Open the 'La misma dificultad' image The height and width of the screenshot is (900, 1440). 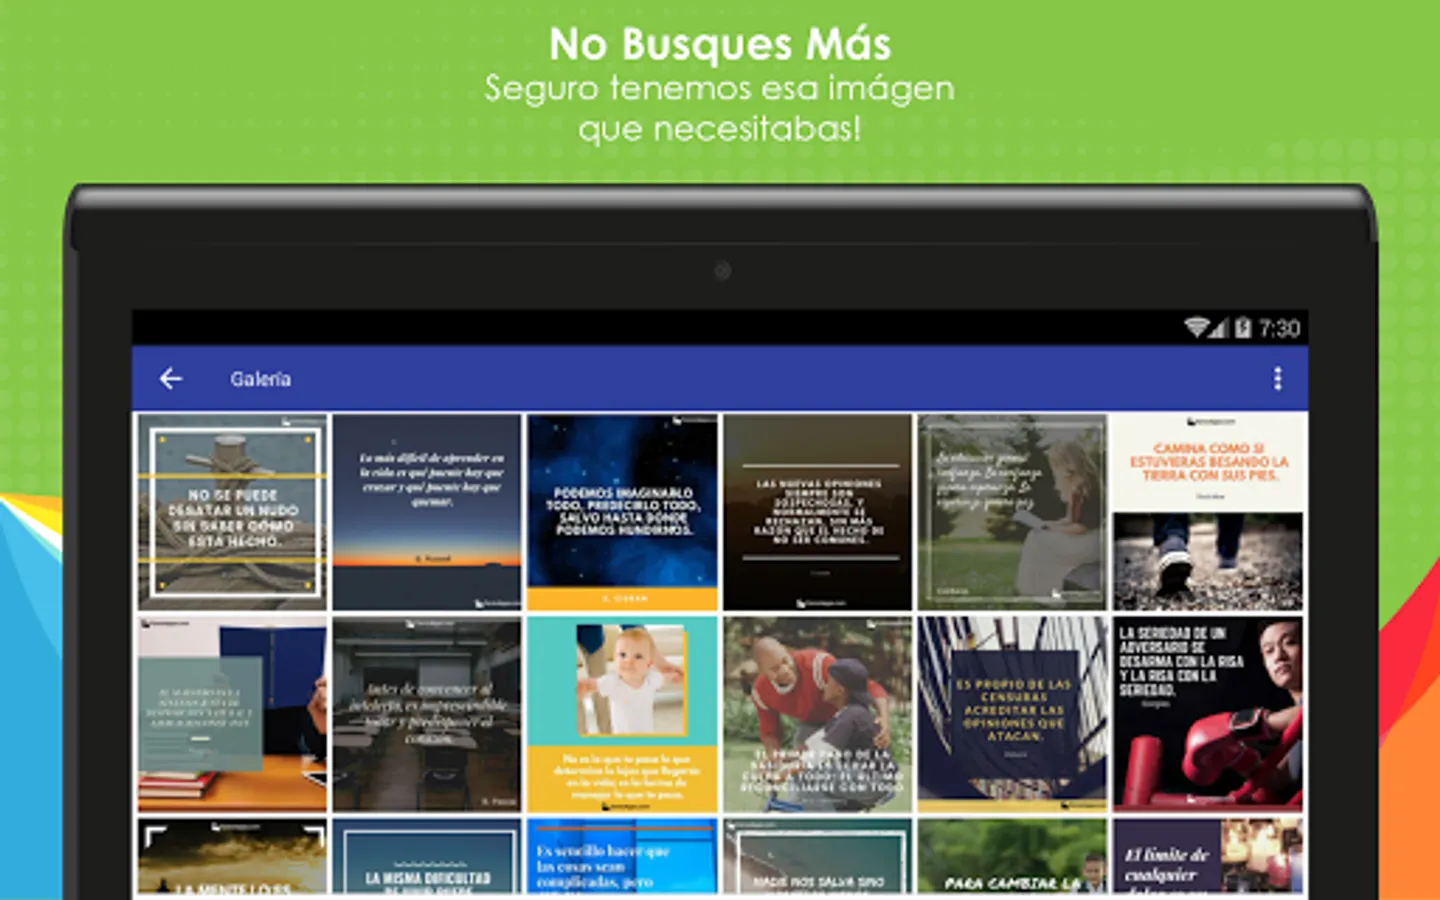coord(427,856)
